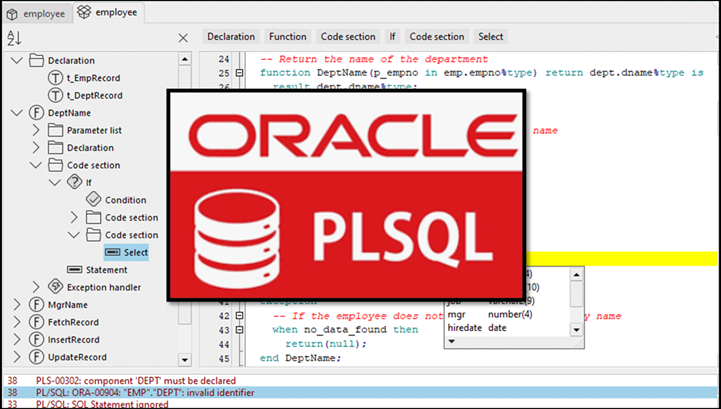Expand the FetchRecord function node
This screenshot has height=409, width=721.
click(17, 322)
